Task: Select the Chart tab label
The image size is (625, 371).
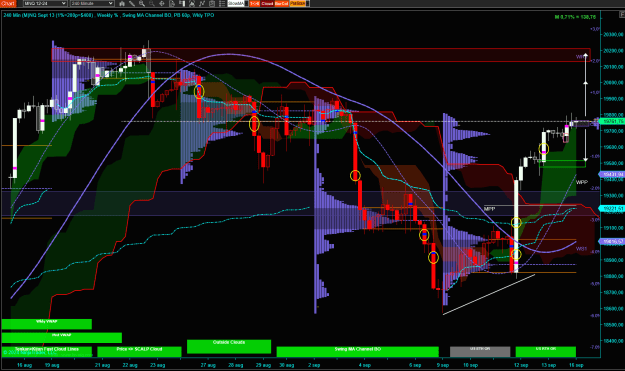Action: pyautogui.click(x=8, y=4)
